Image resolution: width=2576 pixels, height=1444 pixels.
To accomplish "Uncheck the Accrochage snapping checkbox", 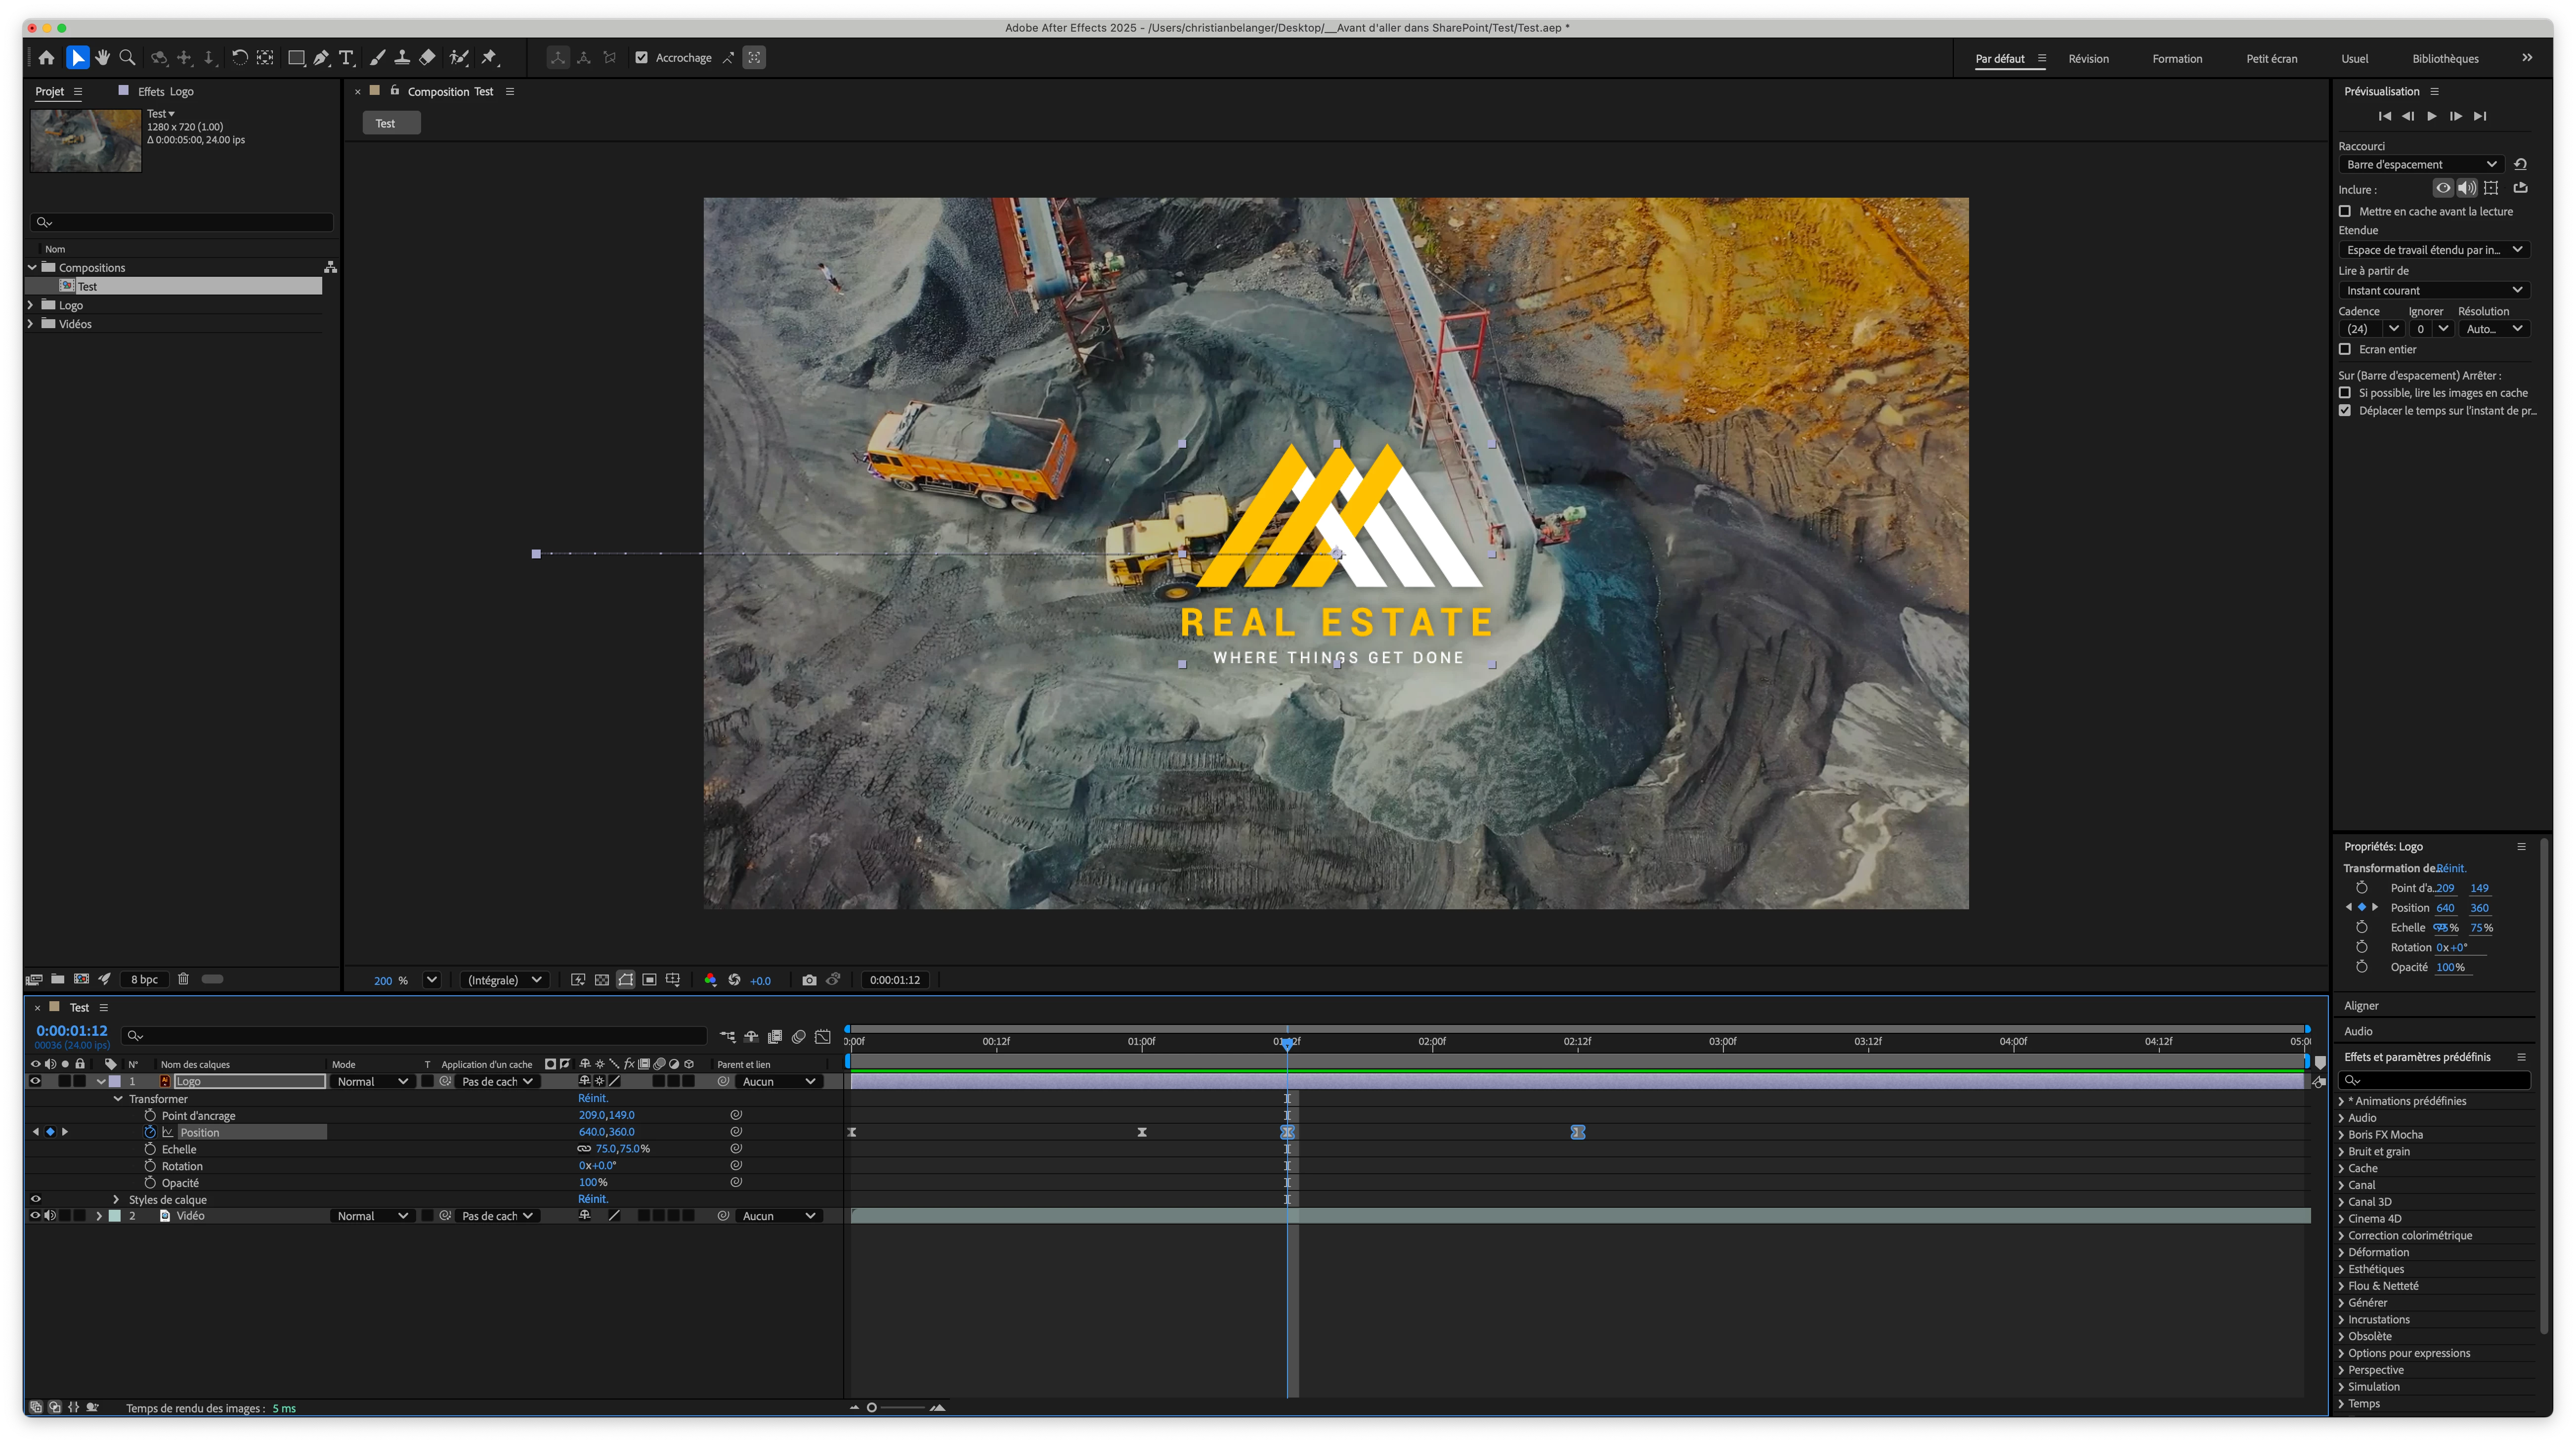I will pos(642,58).
